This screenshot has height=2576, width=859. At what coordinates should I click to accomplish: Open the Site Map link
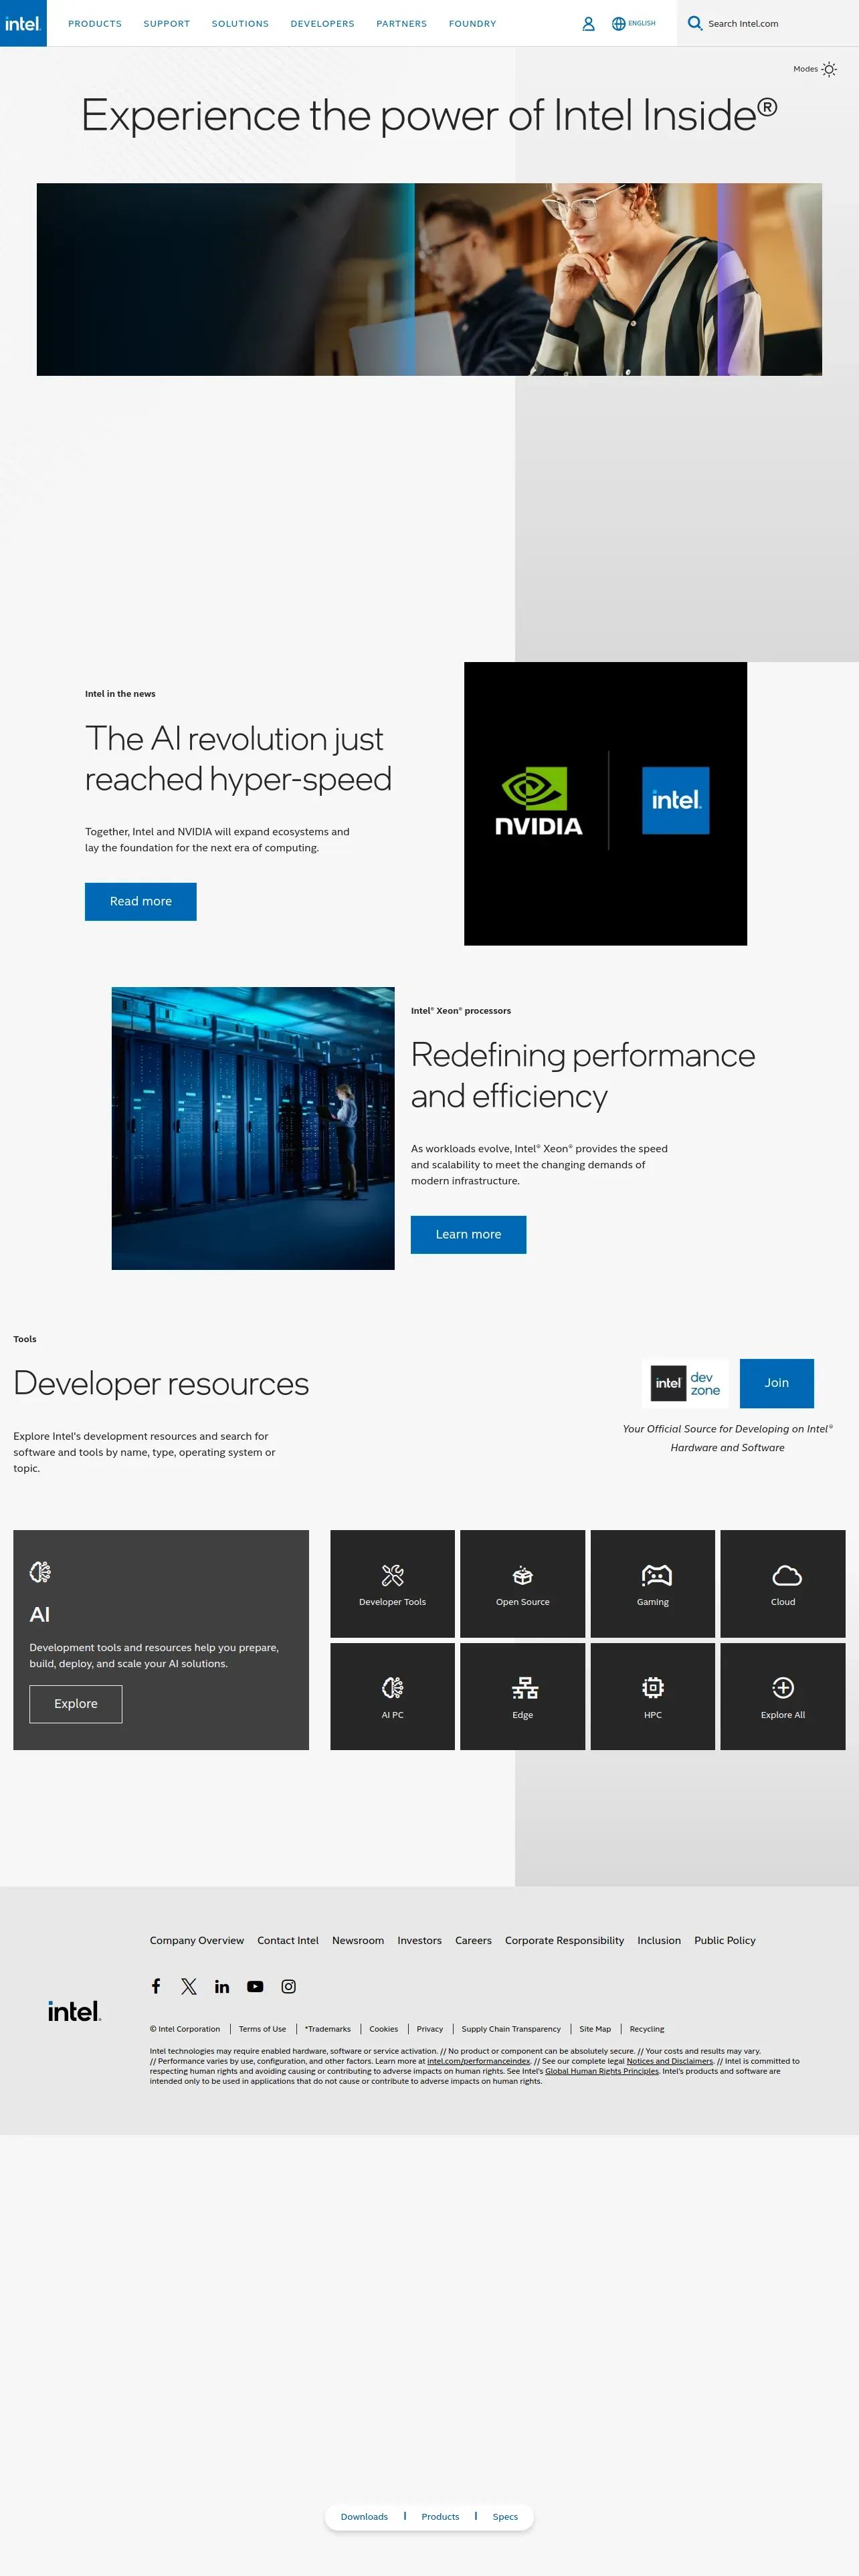tap(595, 2029)
